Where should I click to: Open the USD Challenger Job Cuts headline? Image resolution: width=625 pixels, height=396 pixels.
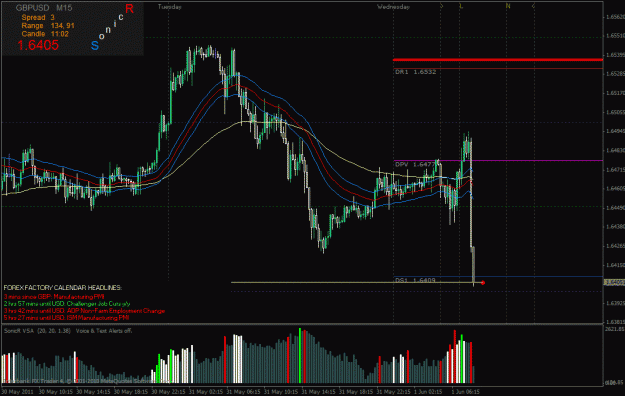(67, 304)
